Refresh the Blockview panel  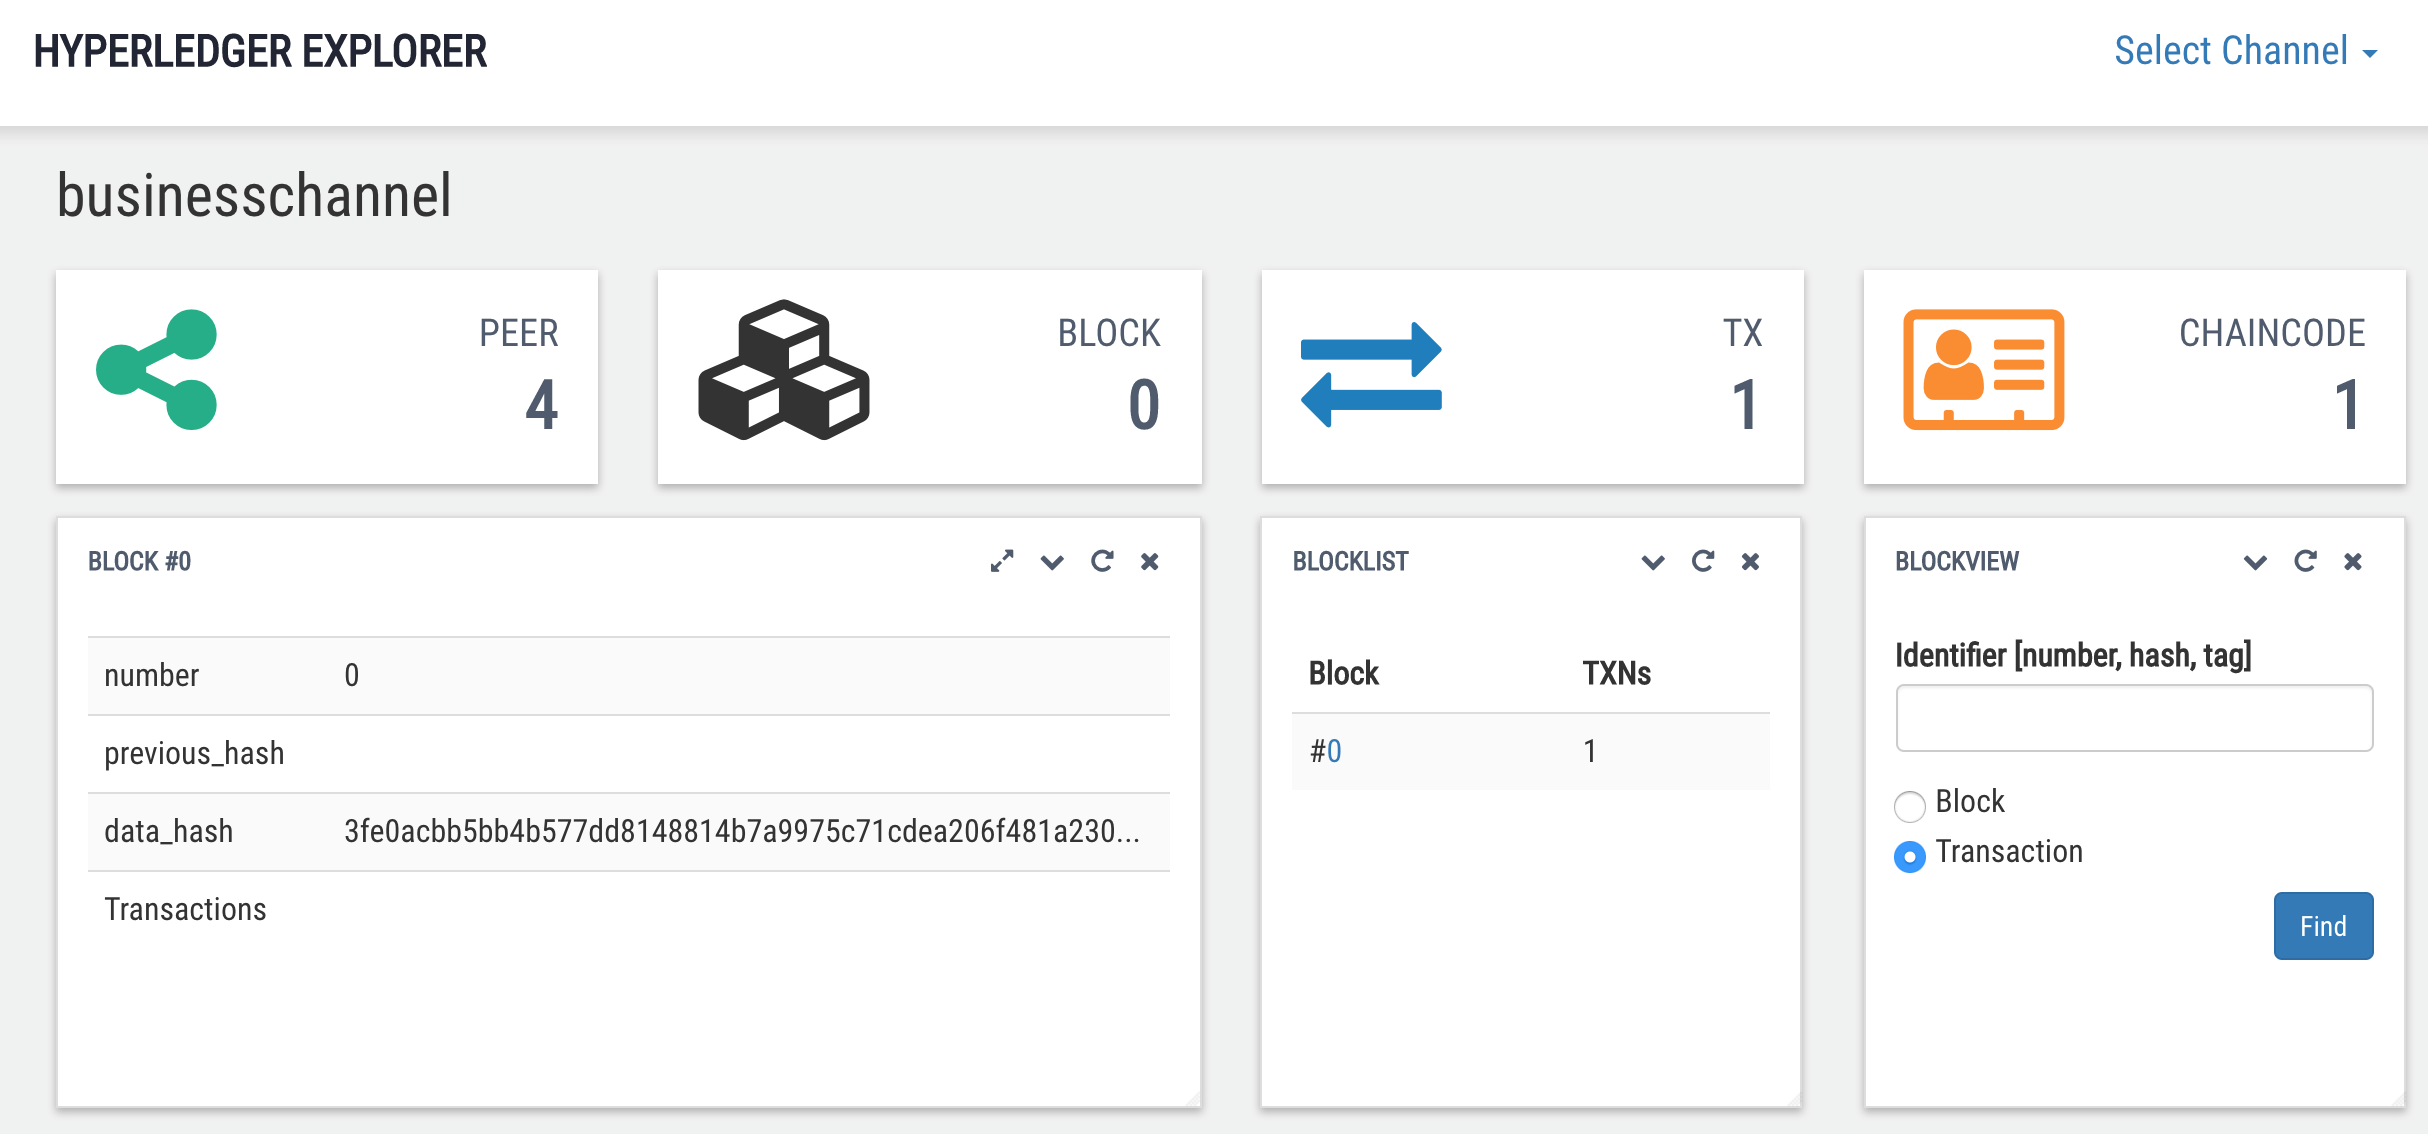point(2305,561)
